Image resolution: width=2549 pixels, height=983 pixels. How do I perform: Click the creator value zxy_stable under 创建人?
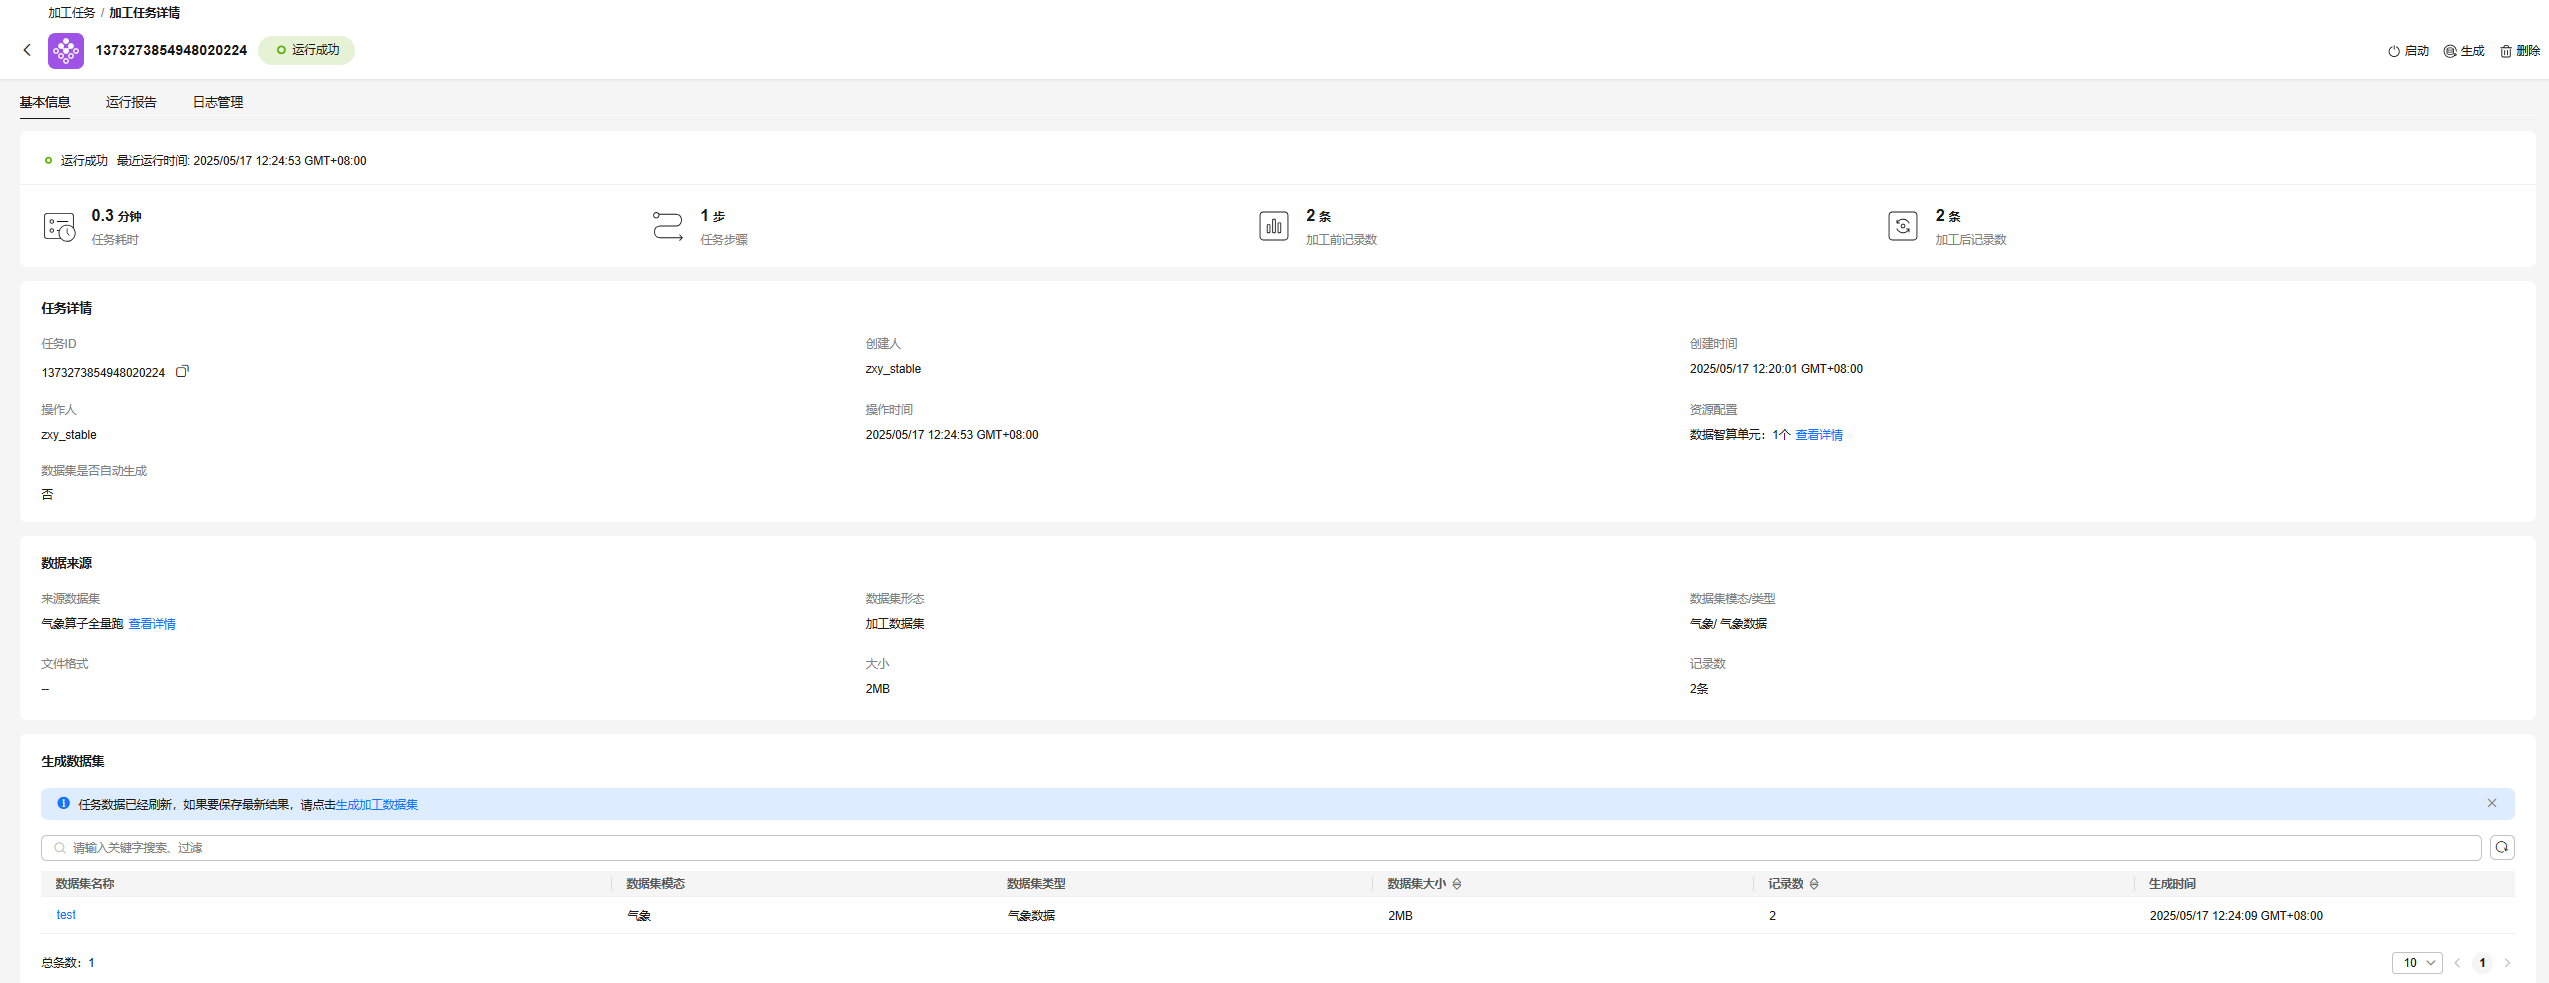893,369
